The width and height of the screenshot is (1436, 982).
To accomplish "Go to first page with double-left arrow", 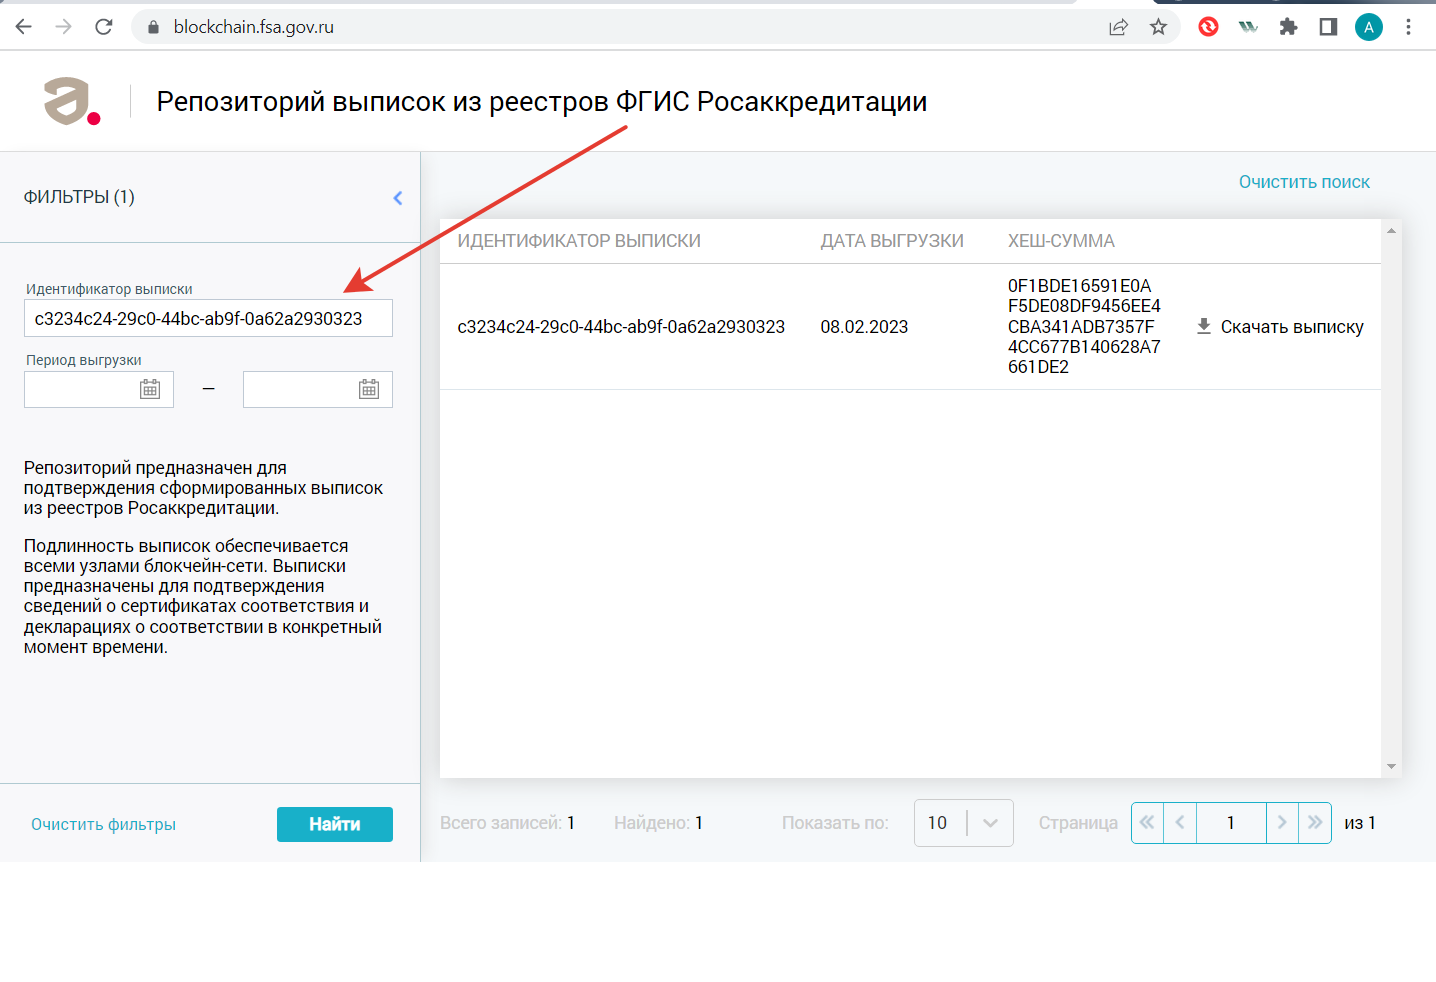I will 1147,823.
